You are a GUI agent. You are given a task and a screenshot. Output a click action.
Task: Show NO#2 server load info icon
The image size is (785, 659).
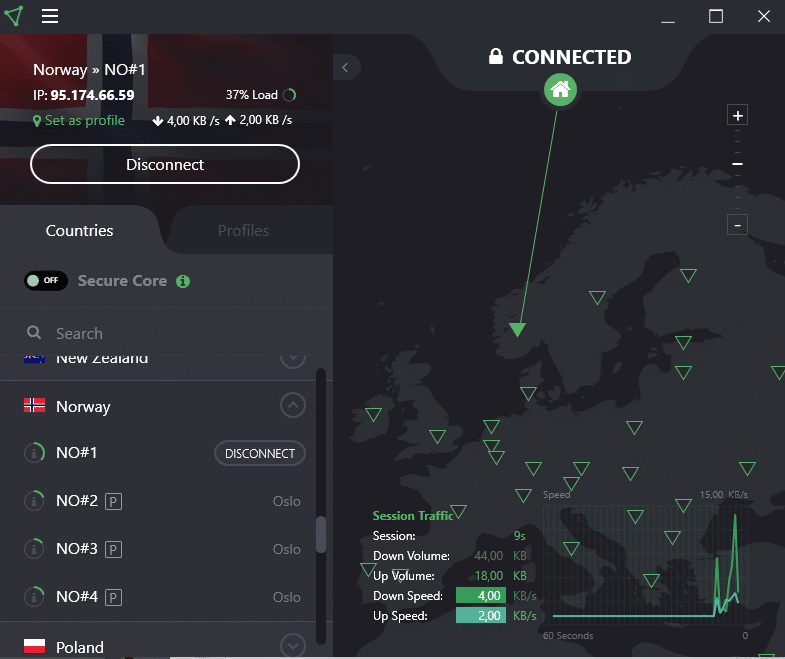pos(35,501)
